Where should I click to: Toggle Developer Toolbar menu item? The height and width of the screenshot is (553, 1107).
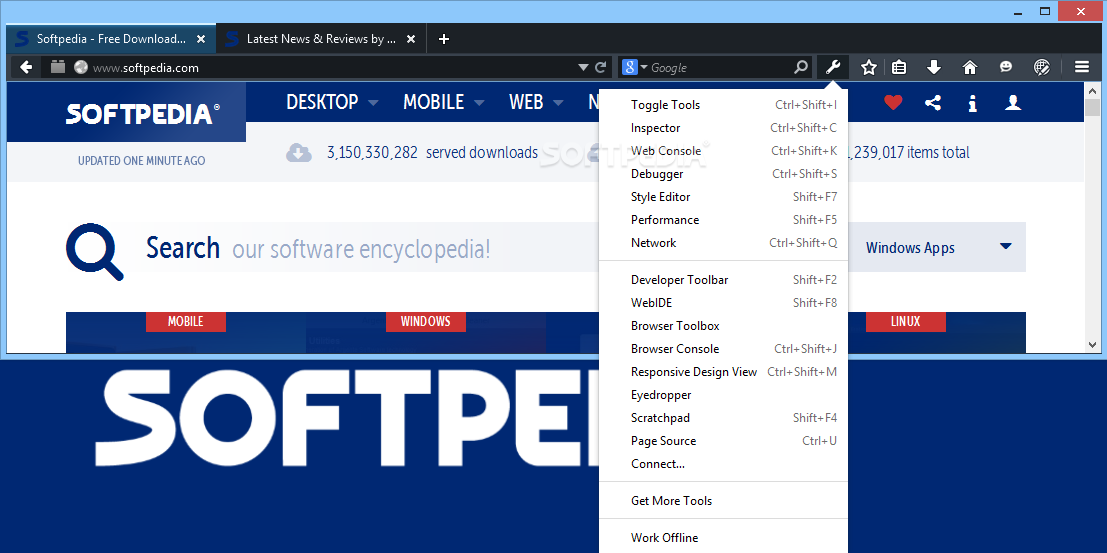[723, 280]
